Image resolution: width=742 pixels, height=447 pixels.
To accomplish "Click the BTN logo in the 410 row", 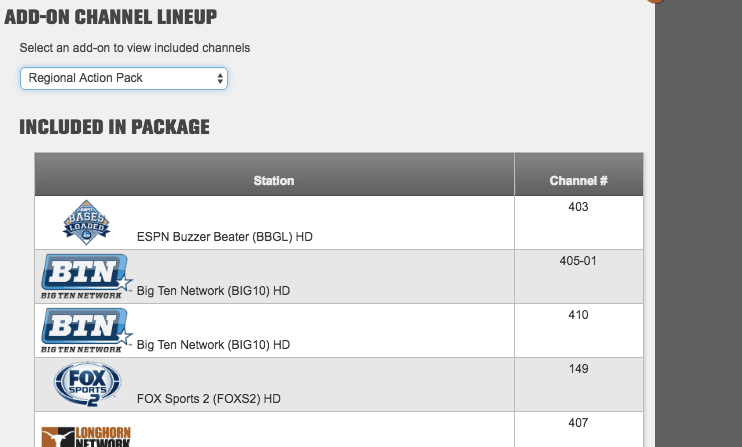I will [x=87, y=331].
